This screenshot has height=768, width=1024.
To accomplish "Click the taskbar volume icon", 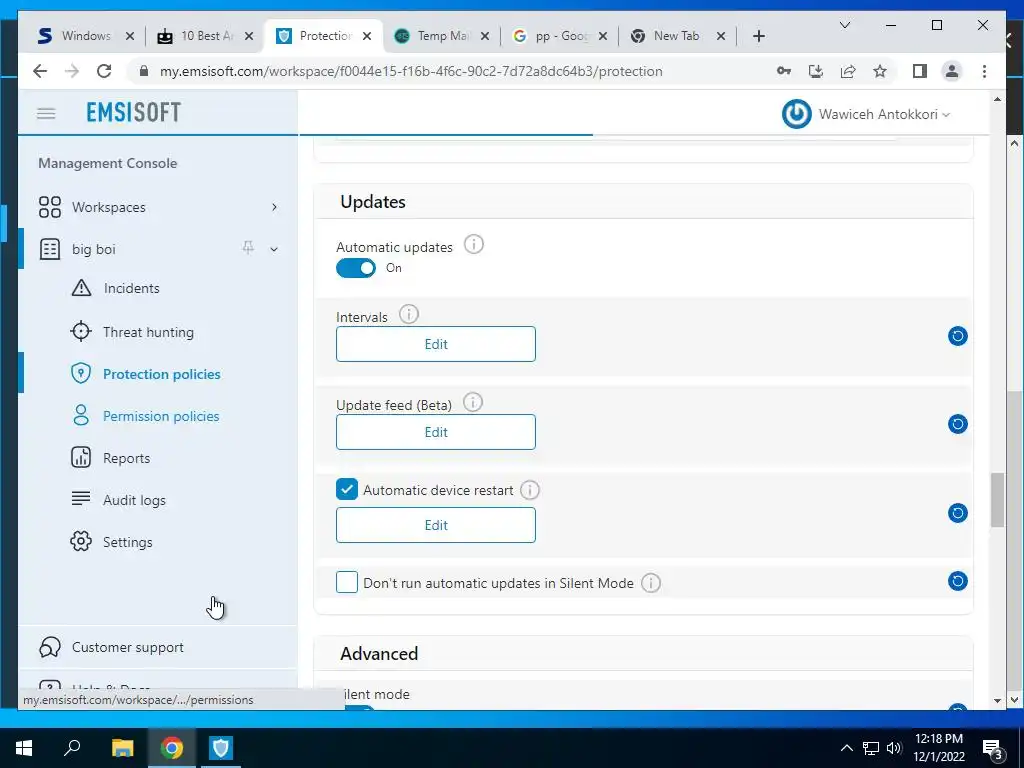I will (893, 748).
